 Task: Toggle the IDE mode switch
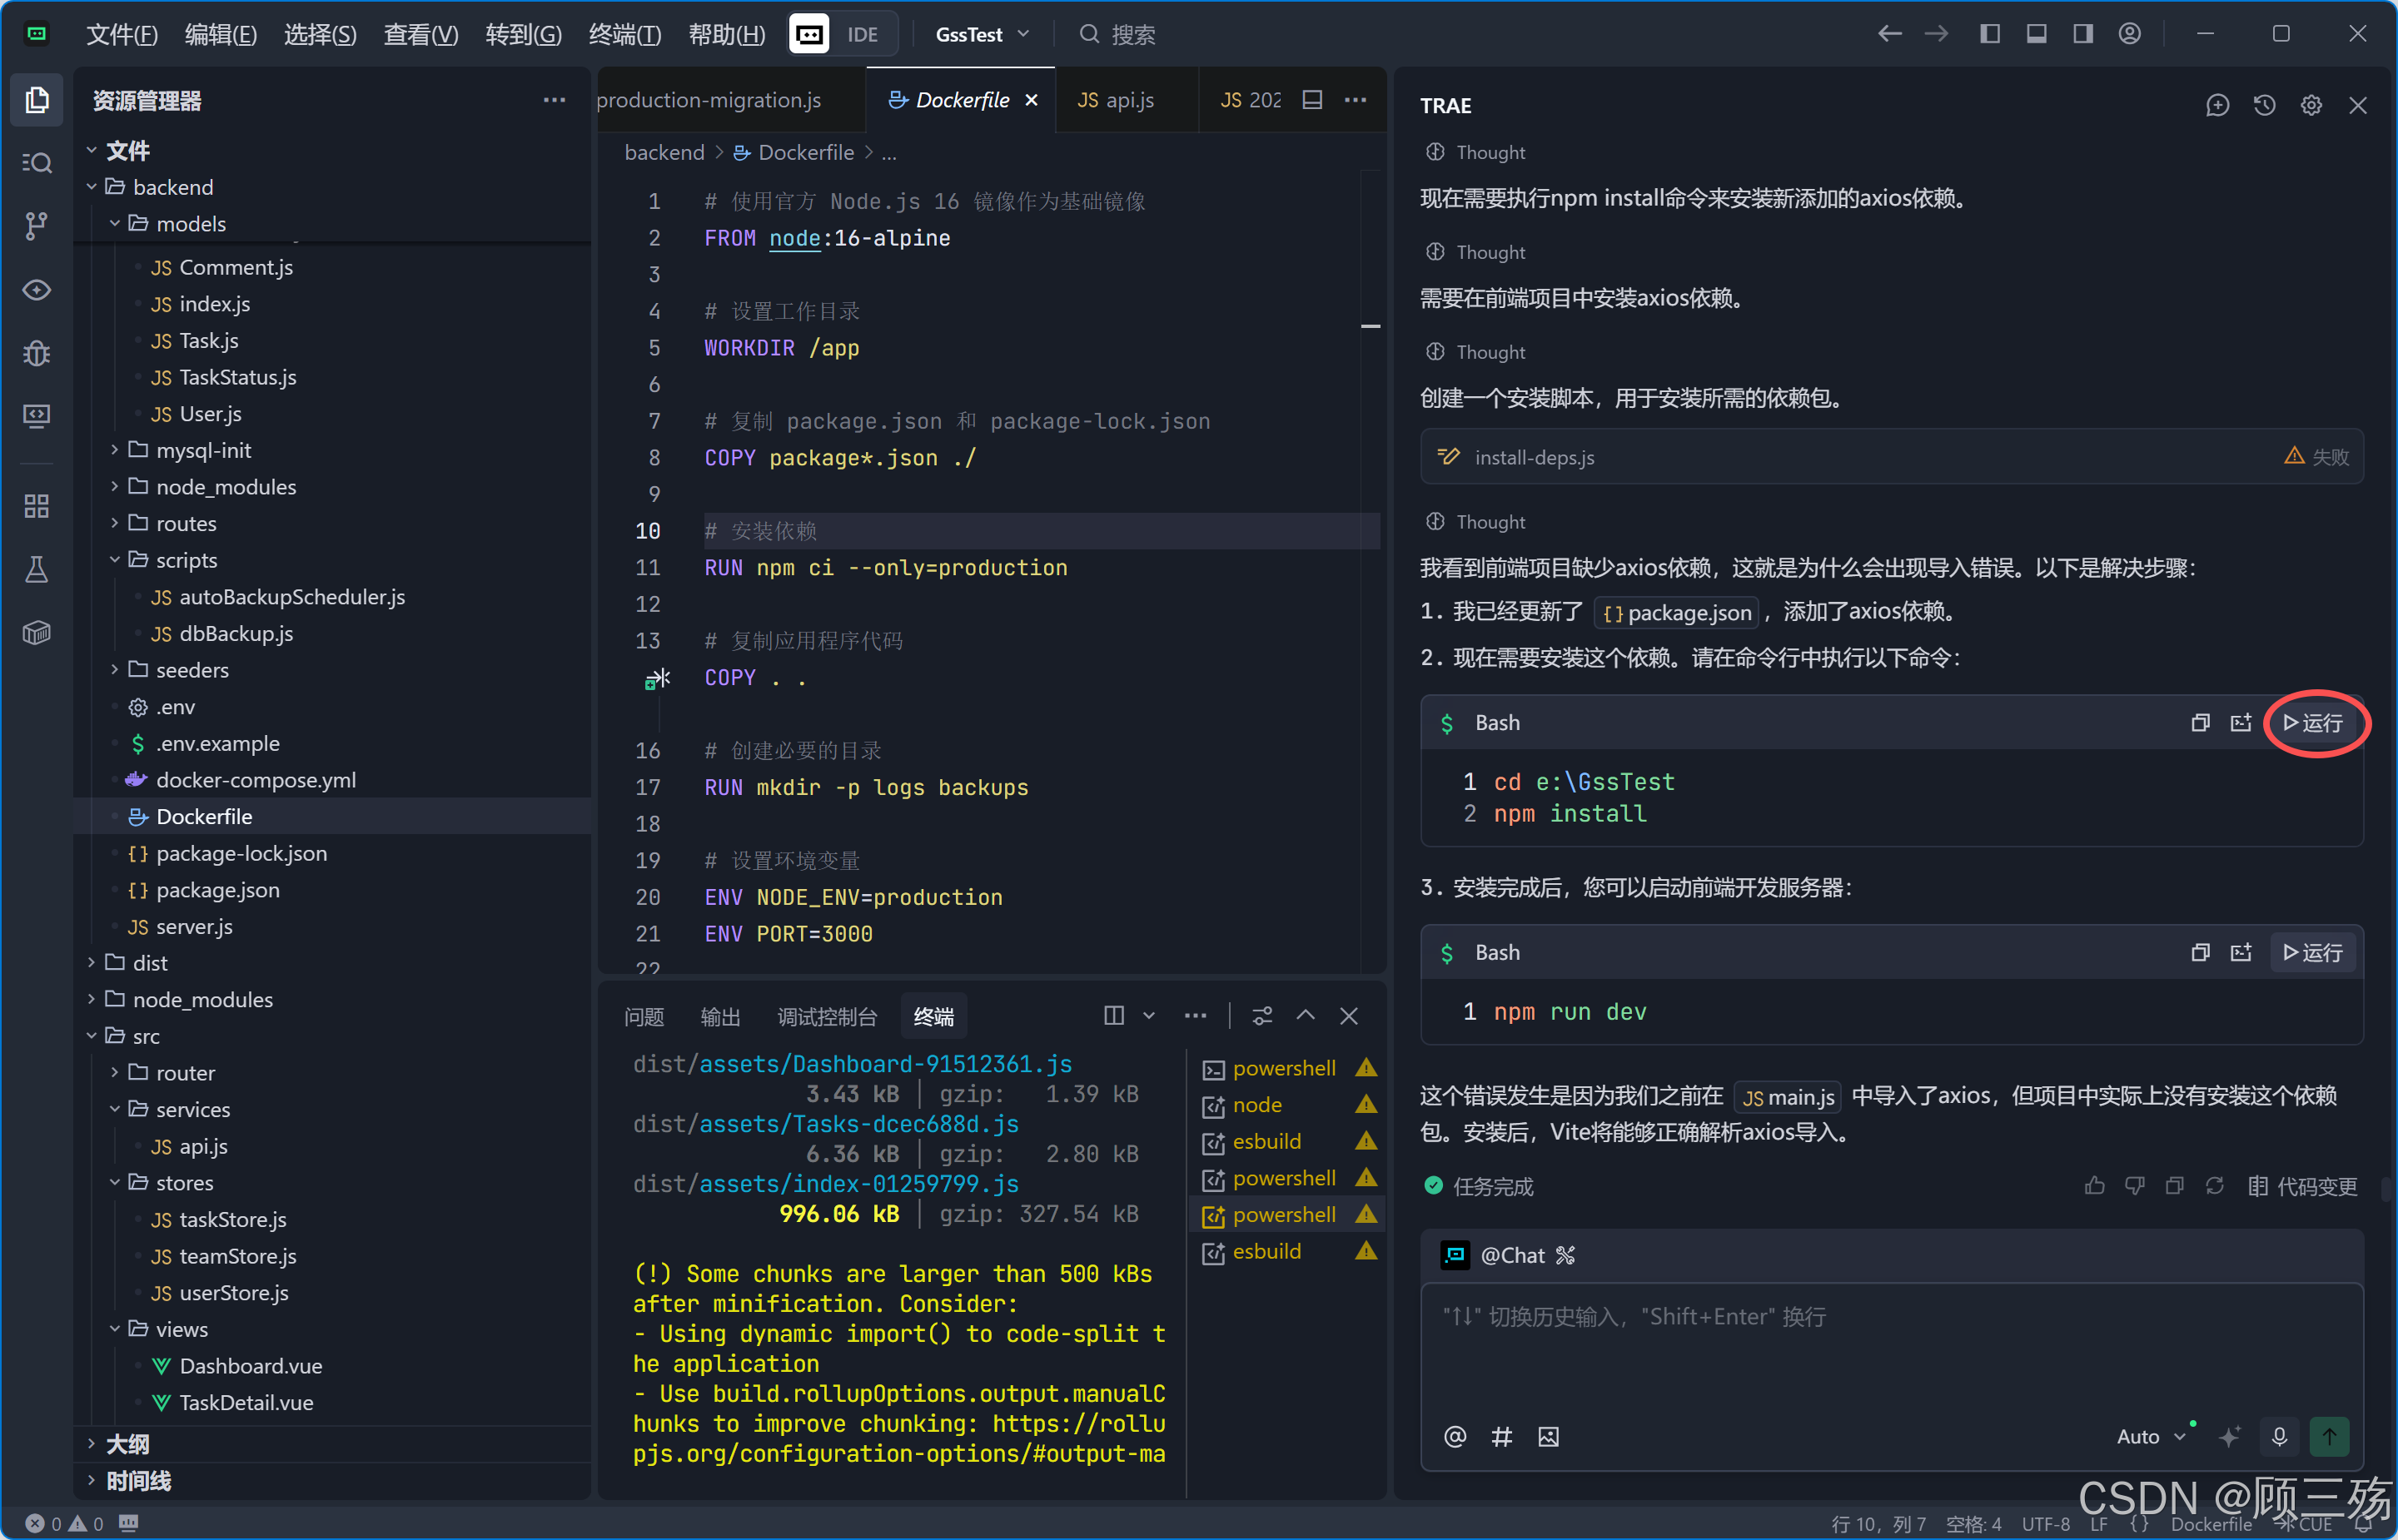click(x=841, y=34)
